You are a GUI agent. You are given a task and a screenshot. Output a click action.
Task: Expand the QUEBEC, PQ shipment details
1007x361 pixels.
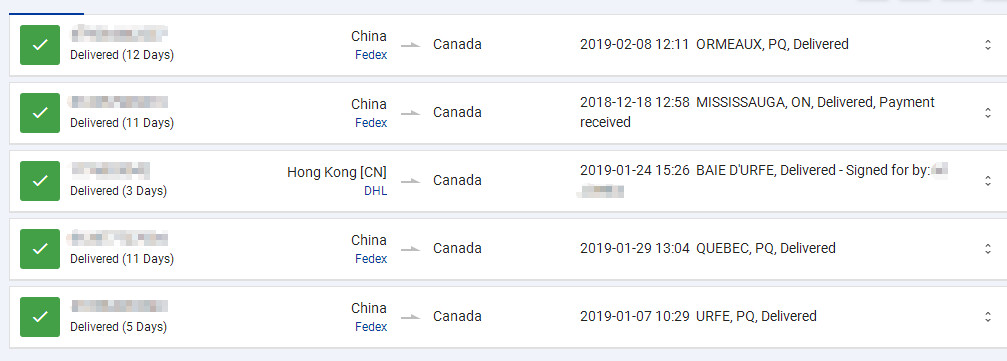[988, 249]
